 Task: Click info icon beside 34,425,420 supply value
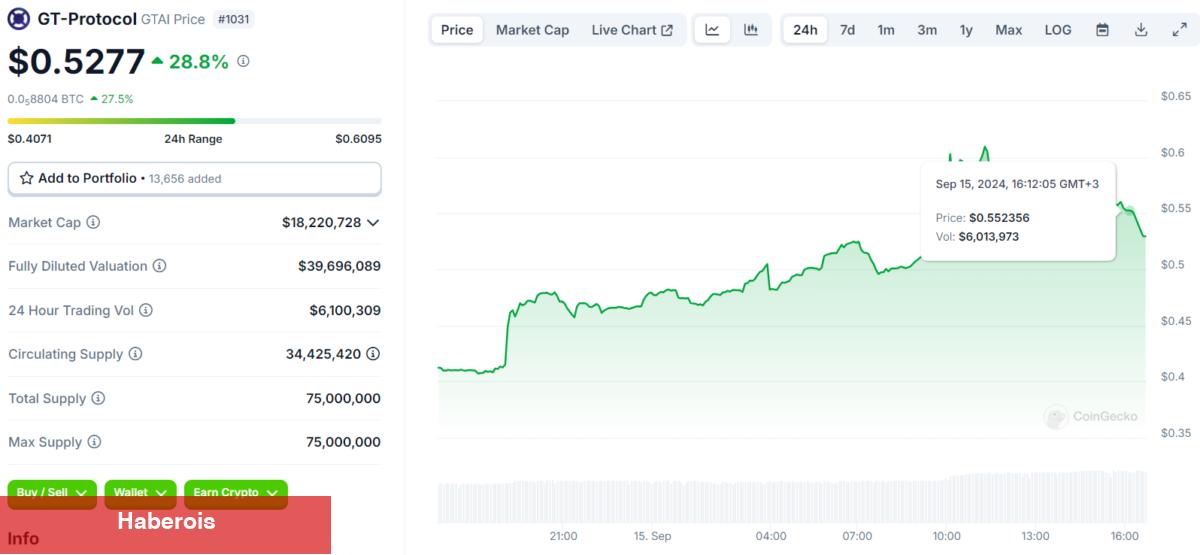pos(373,354)
